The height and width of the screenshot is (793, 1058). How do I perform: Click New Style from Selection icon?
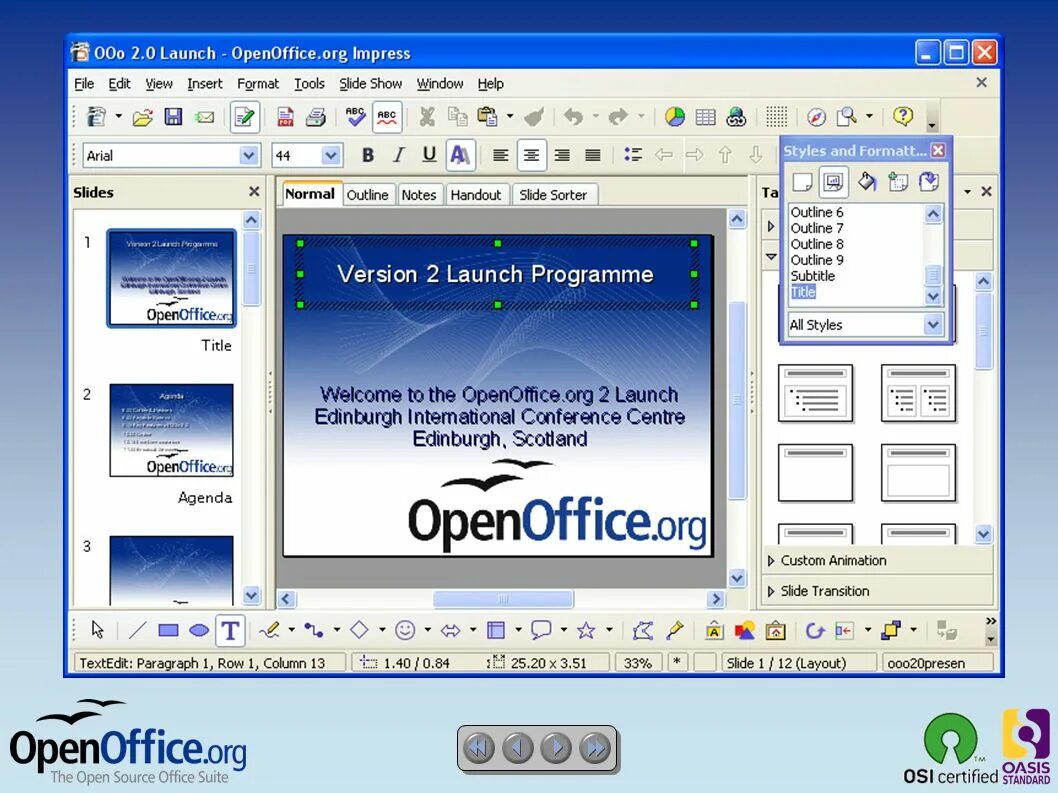click(x=898, y=182)
